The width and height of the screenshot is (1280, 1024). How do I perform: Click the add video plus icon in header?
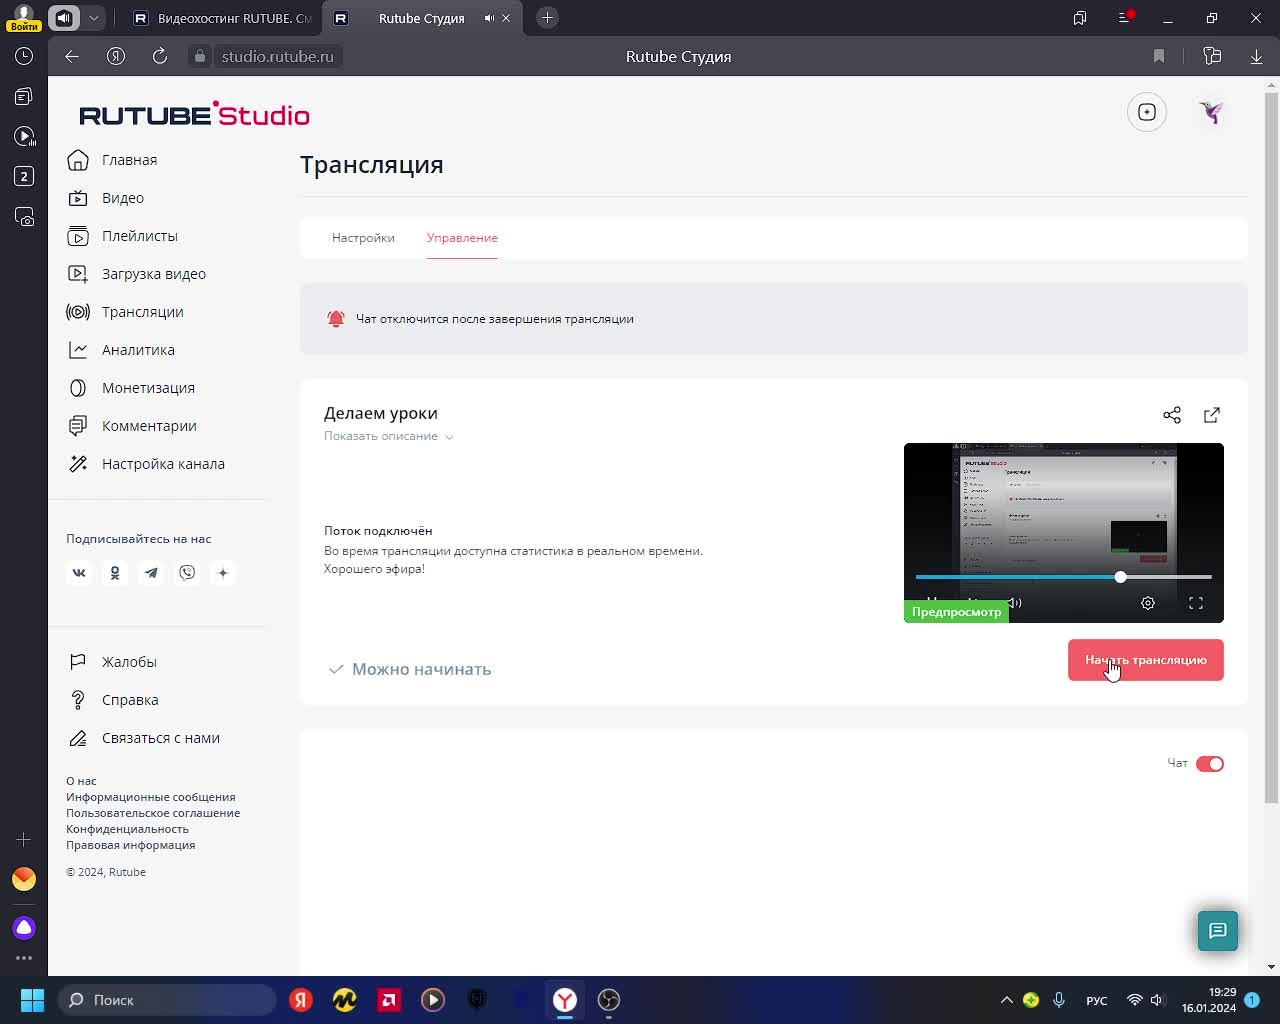[1147, 112]
